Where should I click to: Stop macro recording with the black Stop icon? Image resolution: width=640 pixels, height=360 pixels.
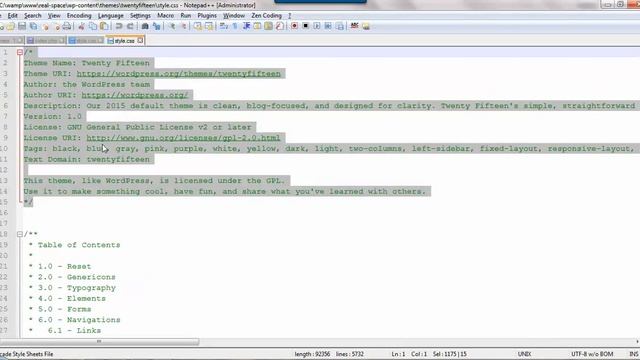point(305,26)
